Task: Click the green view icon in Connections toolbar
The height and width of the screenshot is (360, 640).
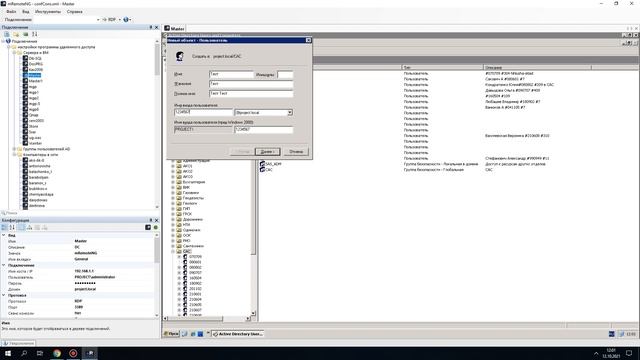Action: pos(25,34)
